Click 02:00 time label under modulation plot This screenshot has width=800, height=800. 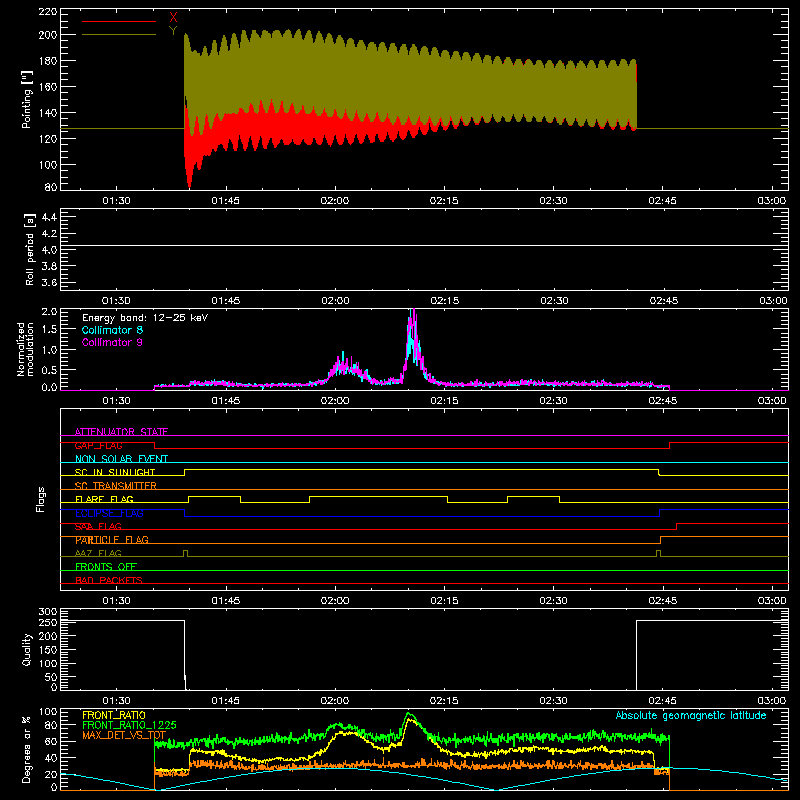335,401
